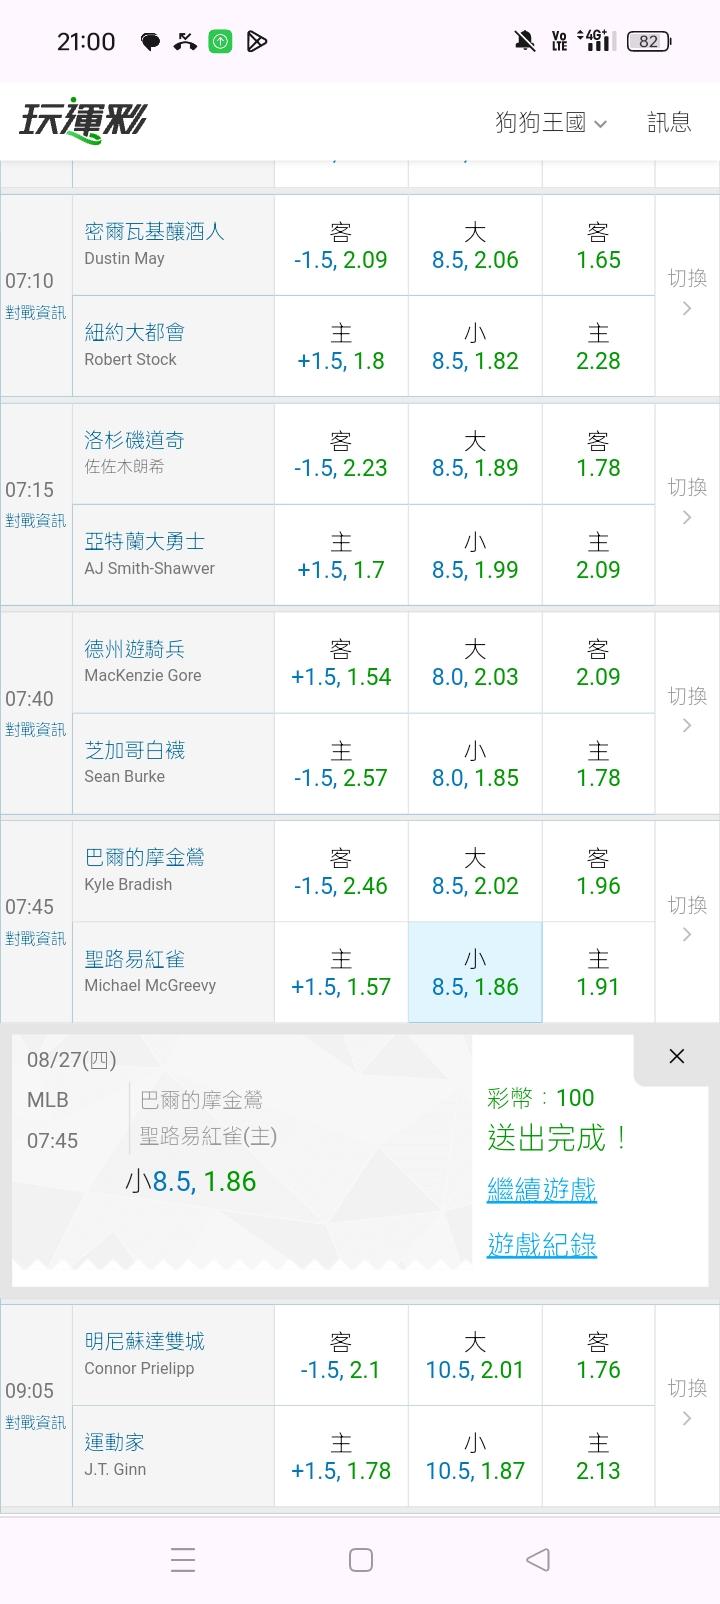Select under 小 8.0, 1.85
The image size is (720, 1604).
point(475,763)
